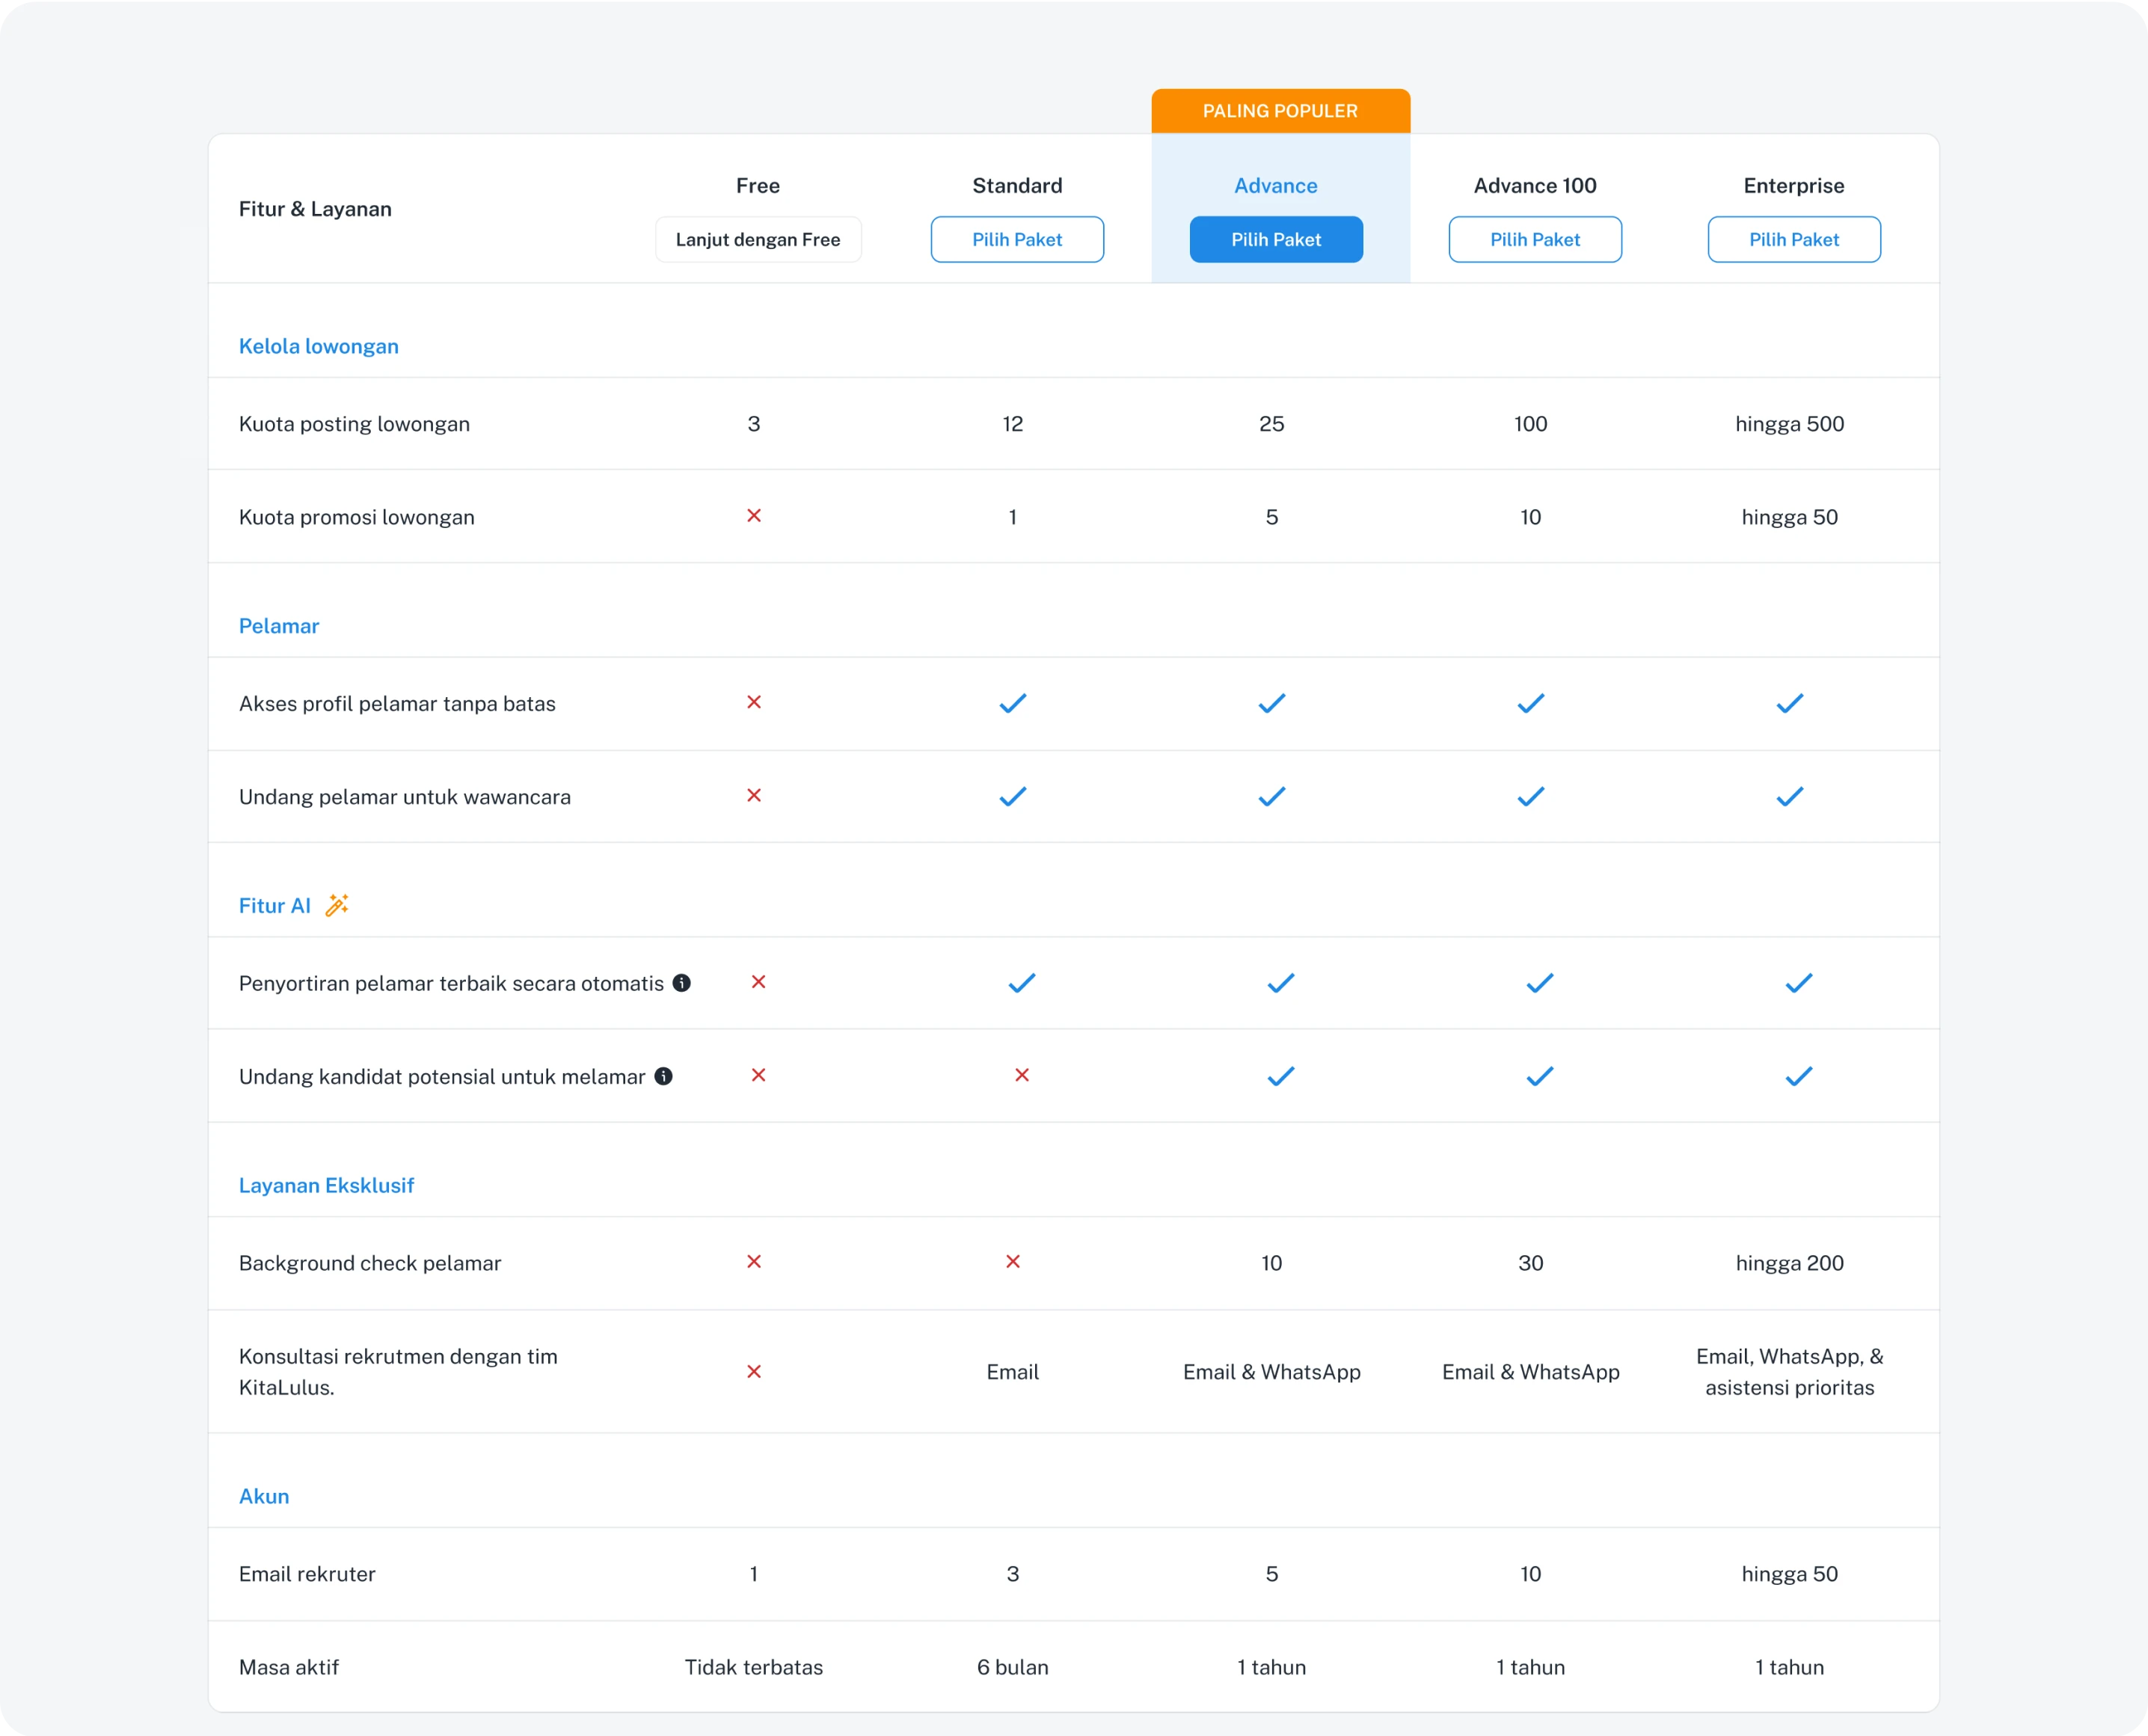Click the PALING POPULER orange badge
The image size is (2148, 1736).
pos(1280,111)
